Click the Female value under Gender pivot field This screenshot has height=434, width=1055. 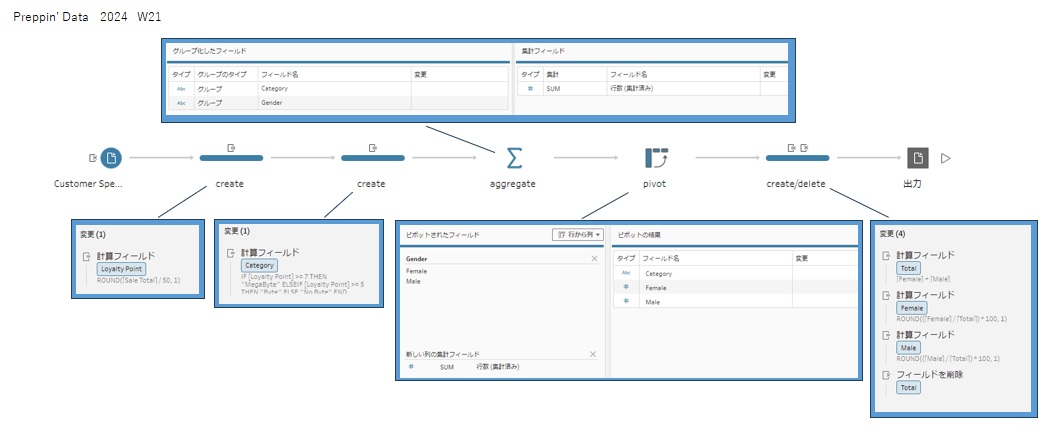click(416, 271)
